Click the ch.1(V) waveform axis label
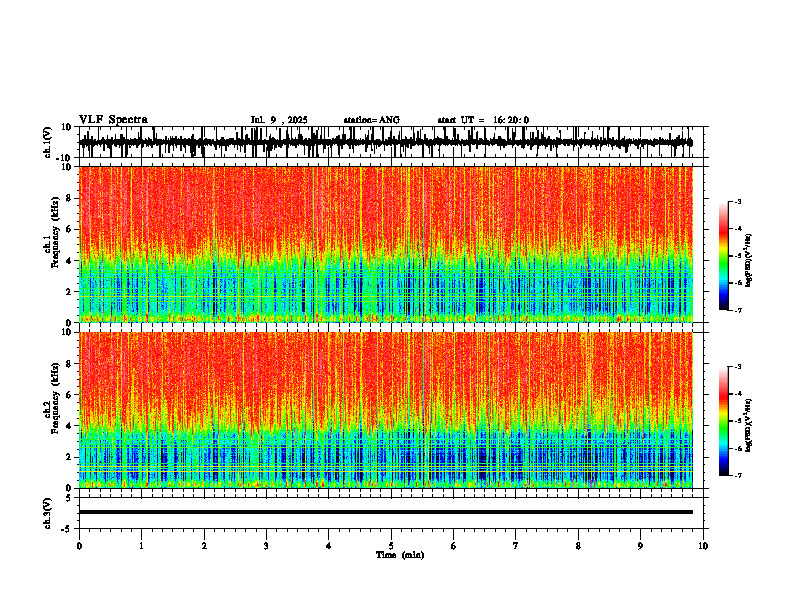The height and width of the screenshot is (612, 792). 48,142
